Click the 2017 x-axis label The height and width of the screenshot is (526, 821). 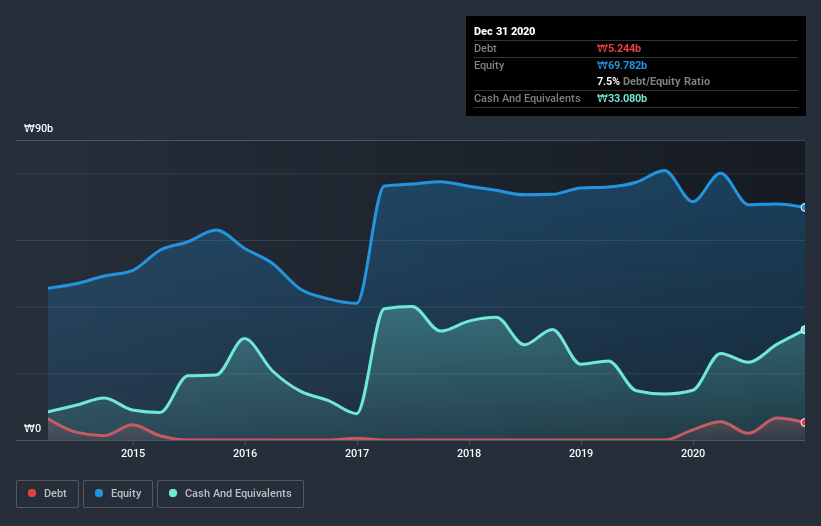coord(357,453)
